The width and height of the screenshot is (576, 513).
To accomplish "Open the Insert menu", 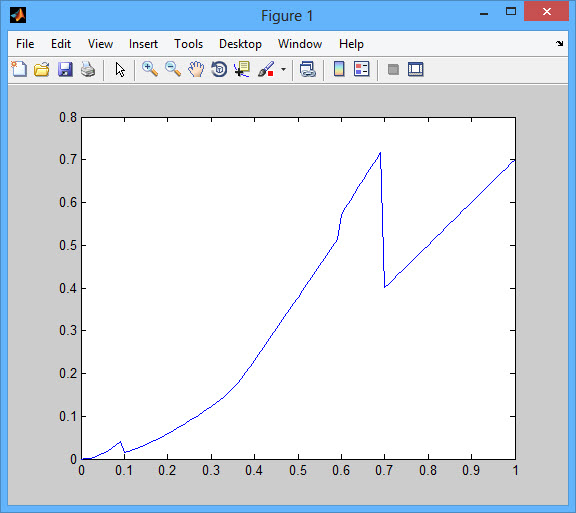I will [143, 44].
